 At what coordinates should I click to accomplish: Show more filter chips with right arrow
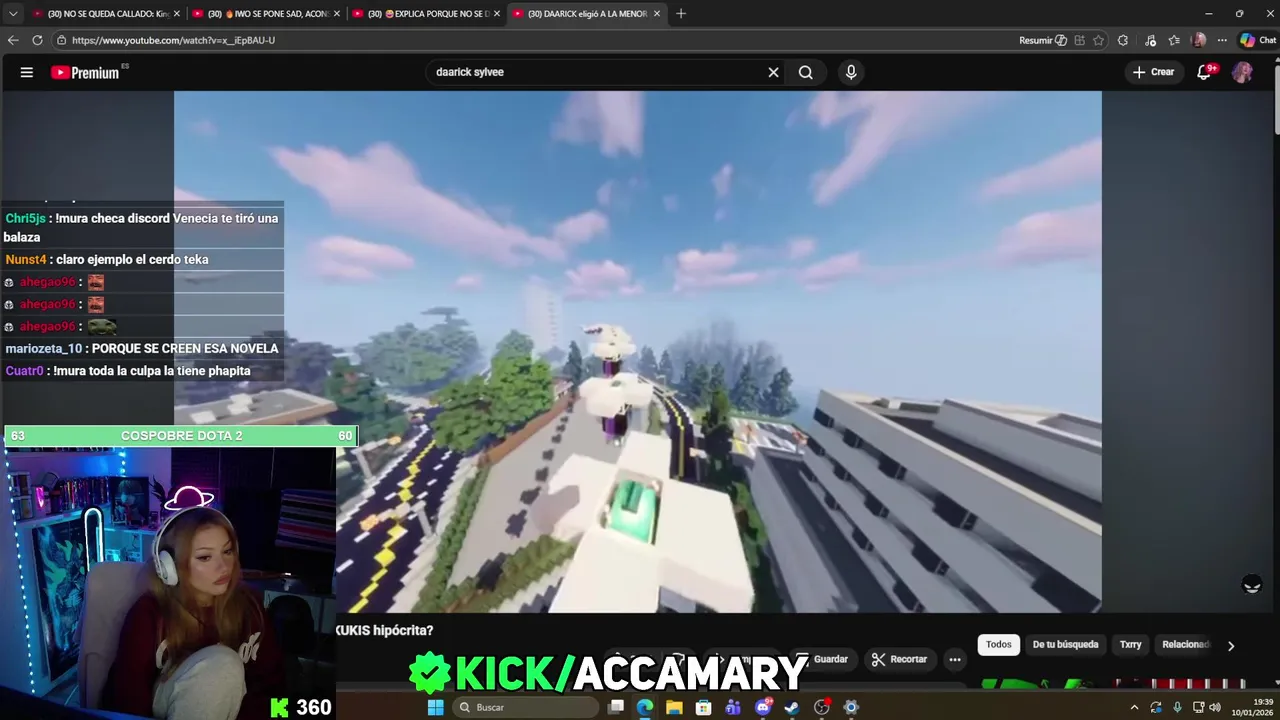coord(1231,646)
